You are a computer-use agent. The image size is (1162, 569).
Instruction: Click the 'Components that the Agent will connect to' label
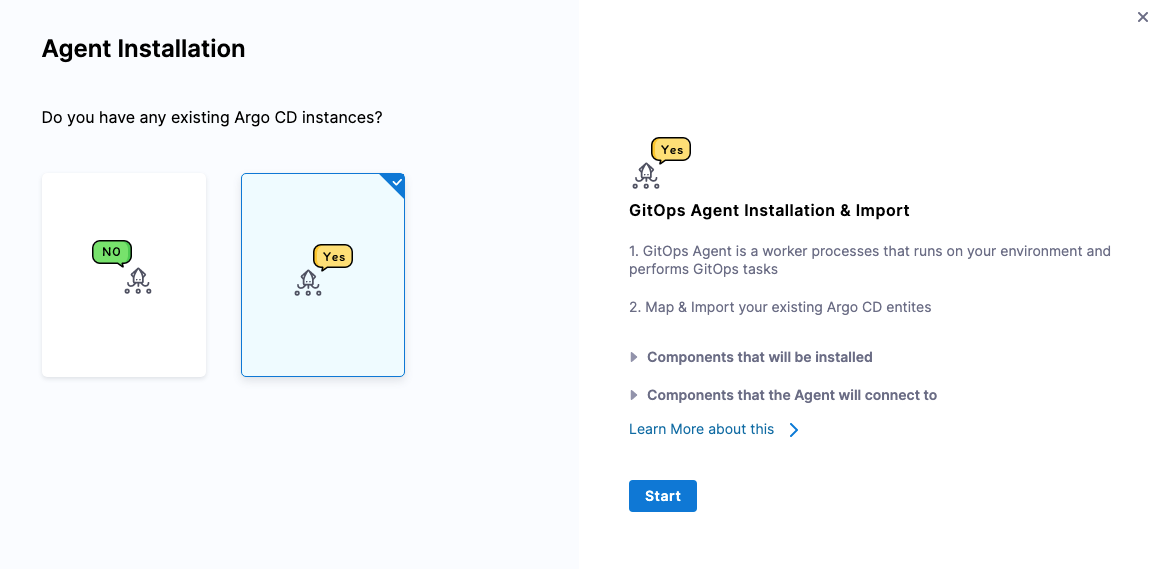[791, 395]
